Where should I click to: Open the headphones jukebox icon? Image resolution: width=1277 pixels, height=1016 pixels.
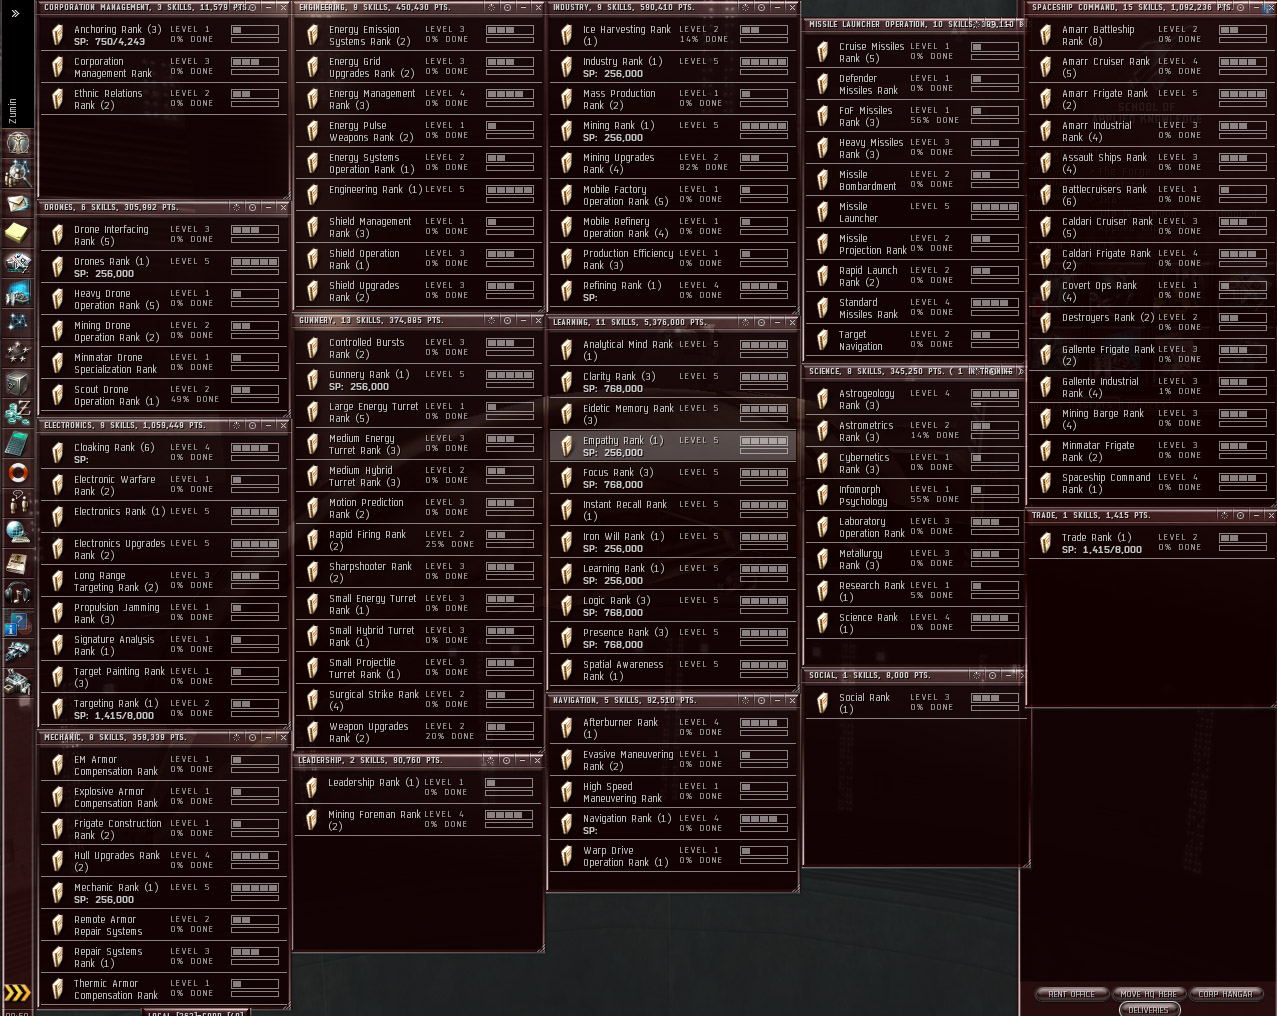click(x=17, y=593)
